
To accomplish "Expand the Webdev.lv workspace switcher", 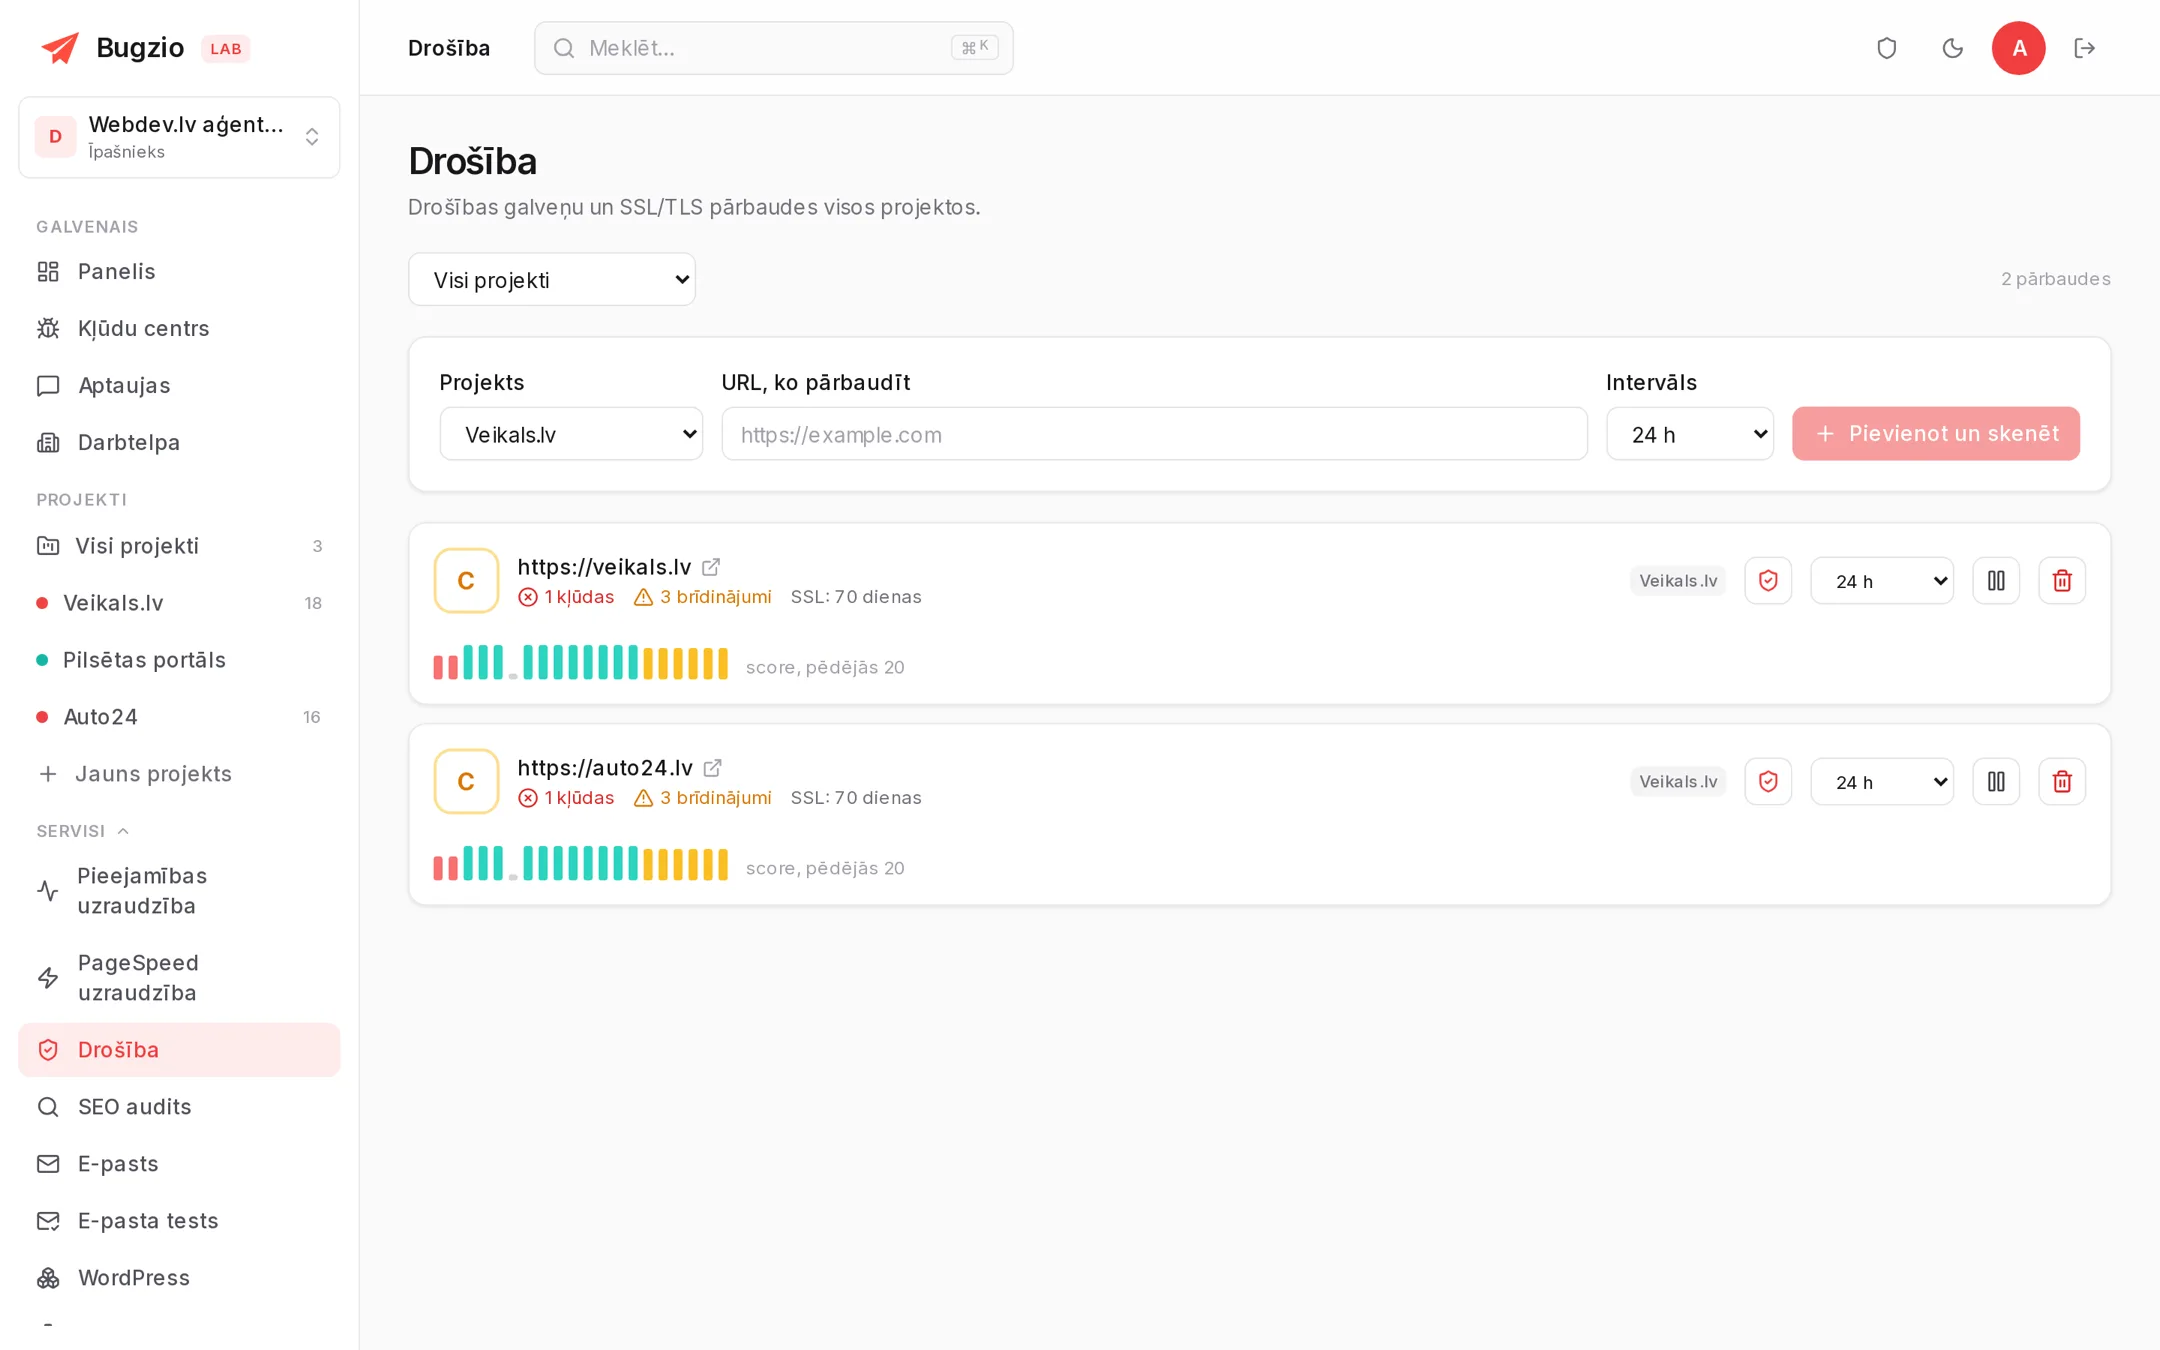I will click(179, 137).
